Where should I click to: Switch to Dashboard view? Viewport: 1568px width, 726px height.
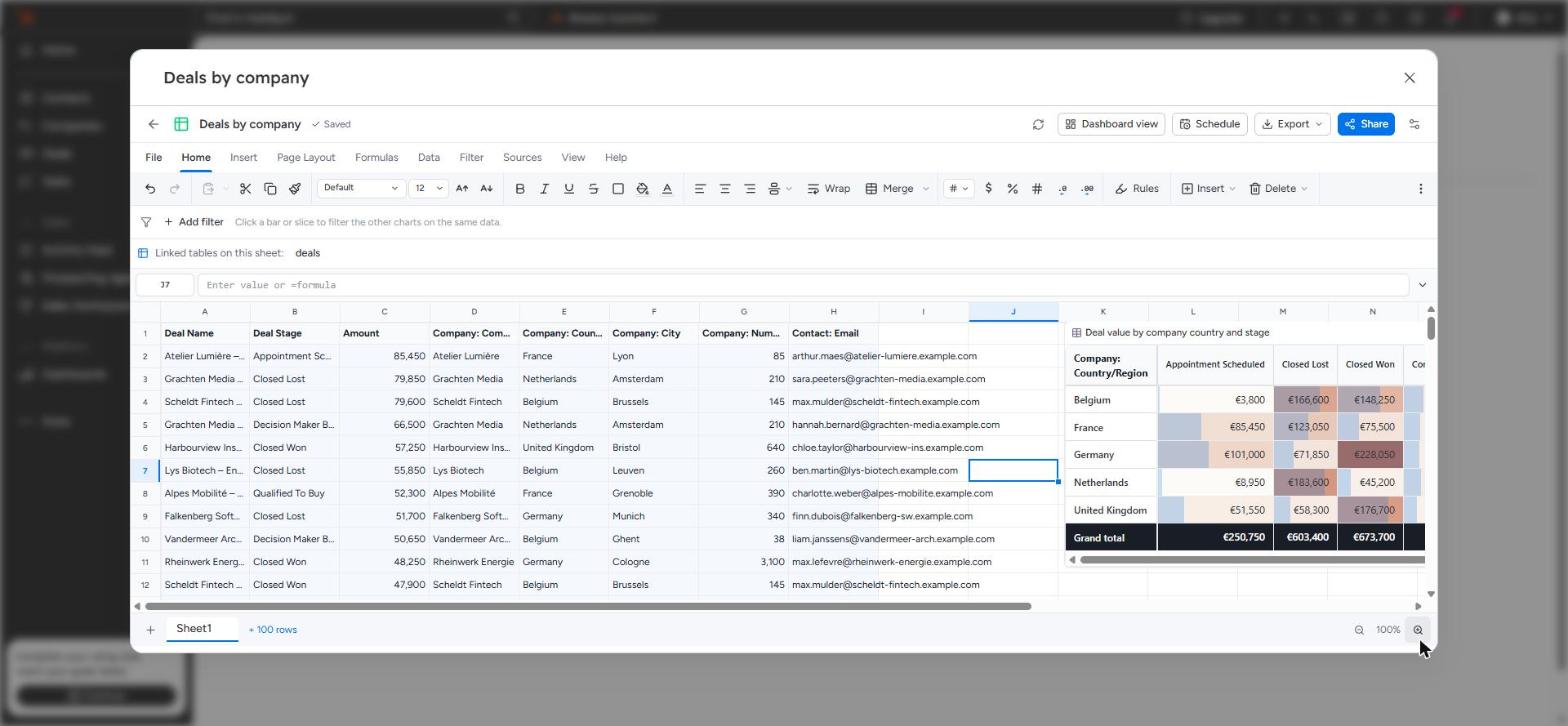(1111, 125)
